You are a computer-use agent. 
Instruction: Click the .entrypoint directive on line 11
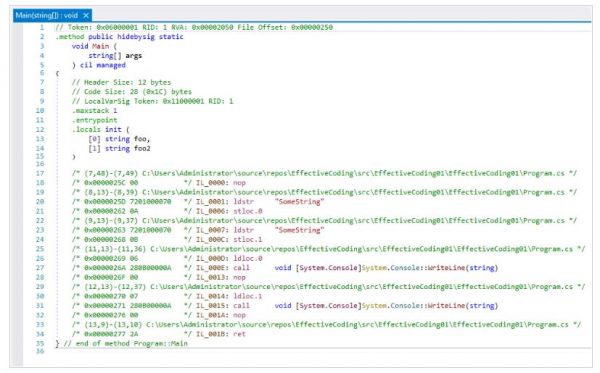point(95,120)
